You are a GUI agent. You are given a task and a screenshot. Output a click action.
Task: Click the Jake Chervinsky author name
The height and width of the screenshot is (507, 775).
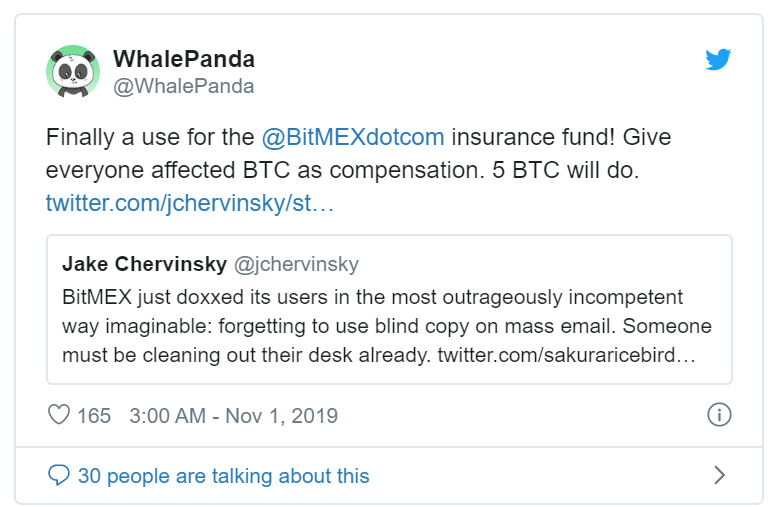[x=144, y=264]
